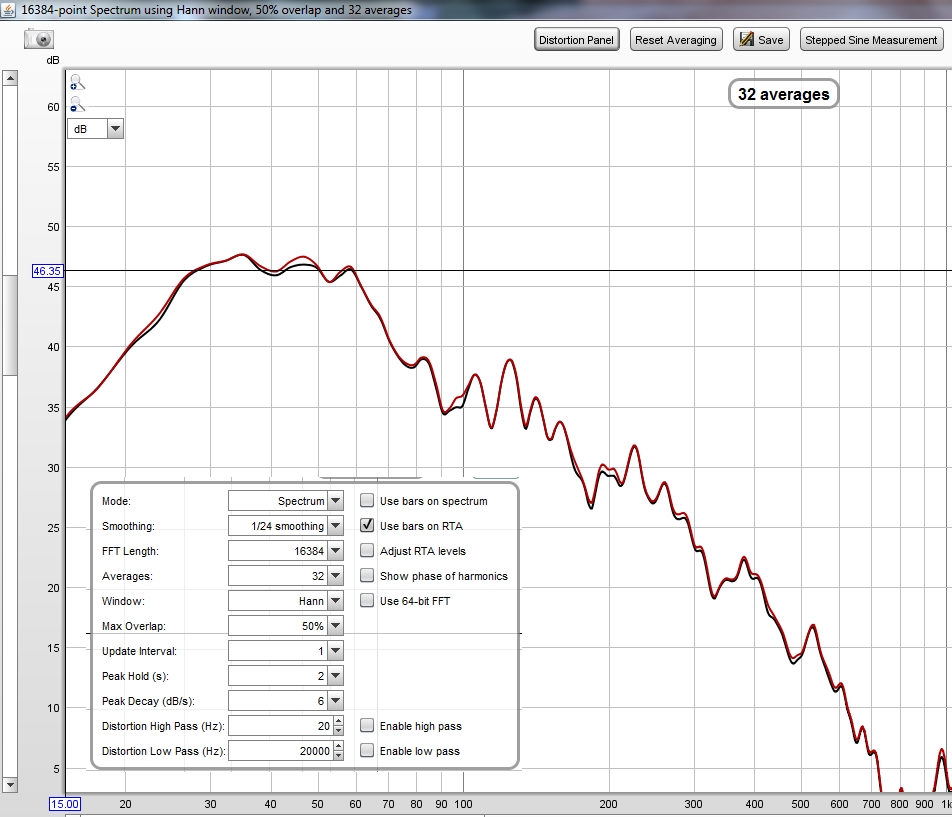The height and width of the screenshot is (817, 952).
Task: Click the vertical axis scrollbar thumb
Action: point(10,325)
